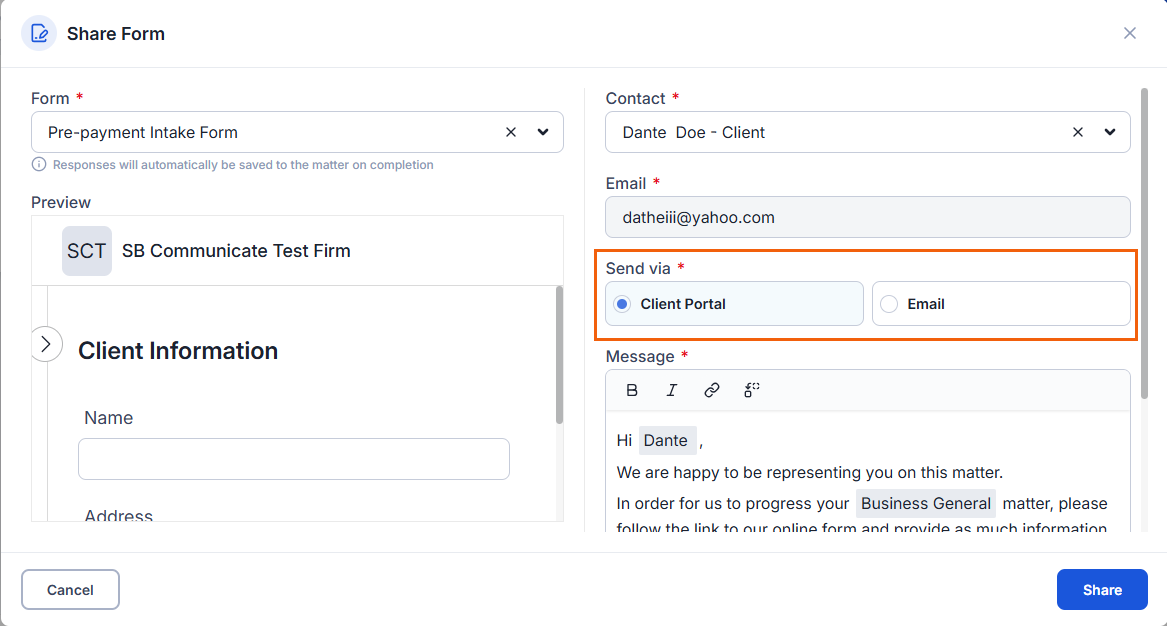Click the form preview vertical scrollbar
Viewport: 1167px width, 626px height.
(x=559, y=355)
